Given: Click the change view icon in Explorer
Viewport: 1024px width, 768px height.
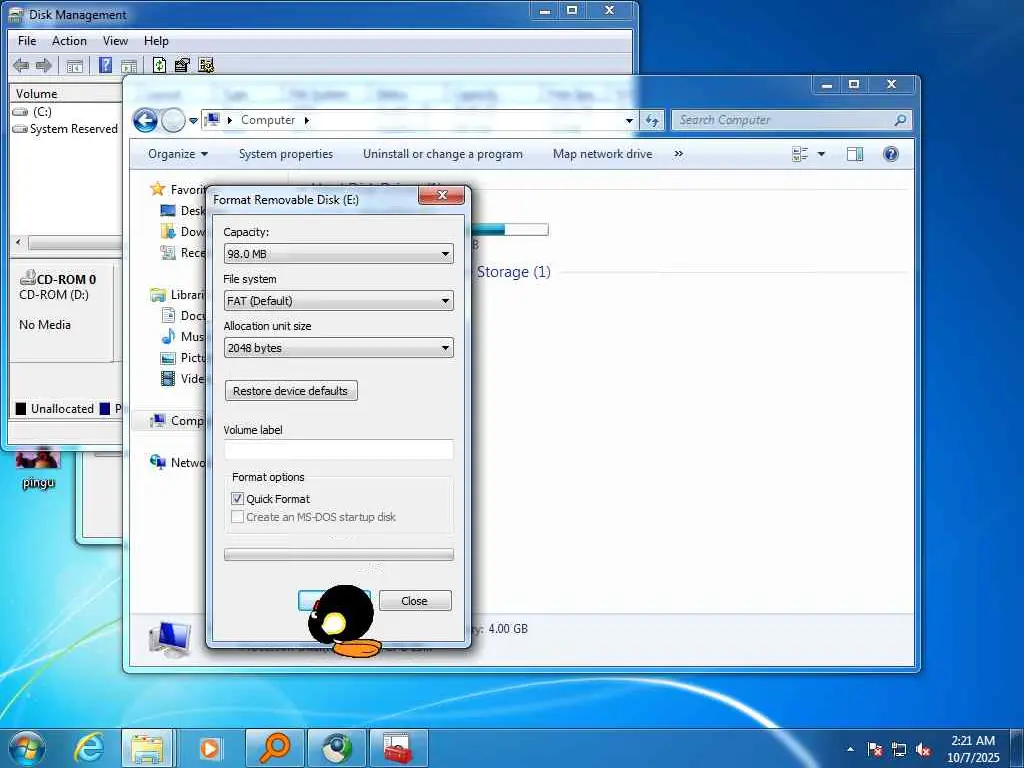Looking at the screenshot, I should click(x=800, y=154).
